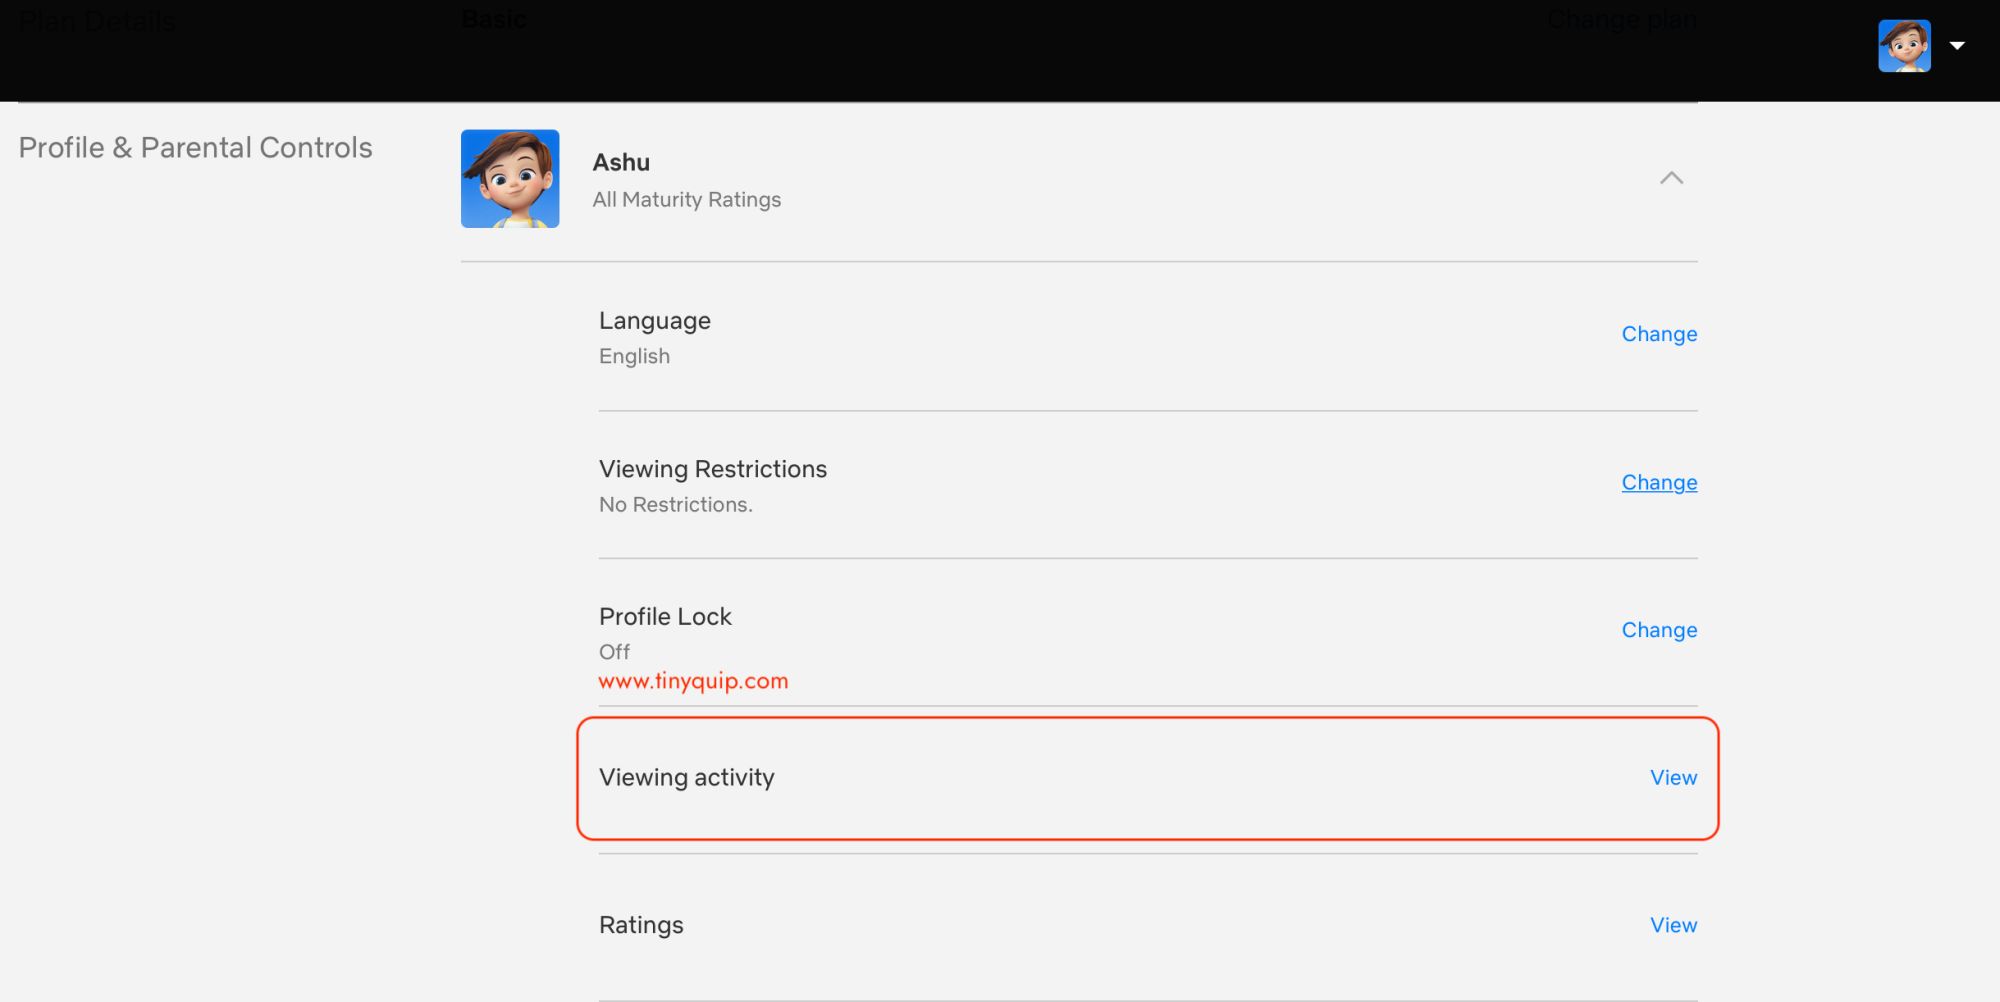This screenshot has height=1002, width=2000.
Task: Select the Profile & Parental Controls heading
Action: [195, 147]
